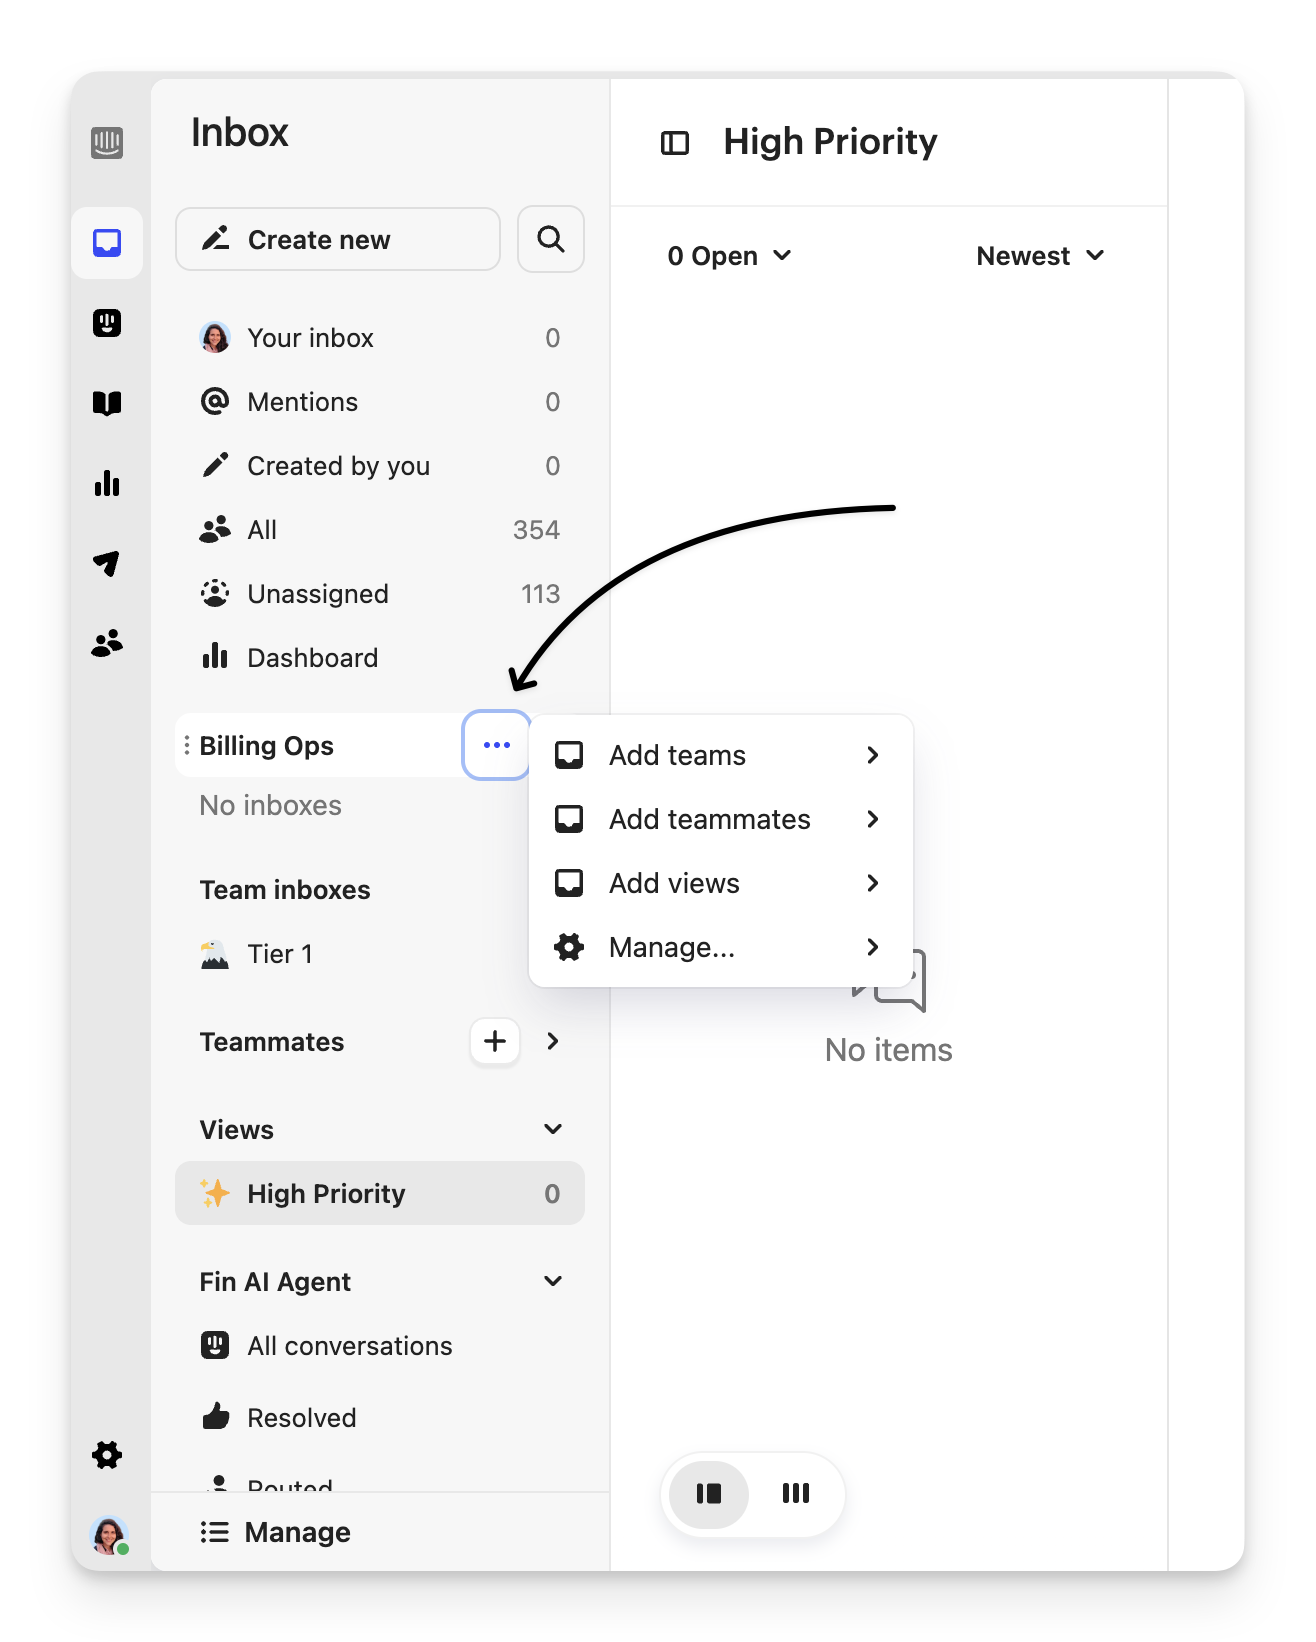Screen dimensions: 1316x1642
Task: Click the search magnifier button
Action: tap(551, 240)
